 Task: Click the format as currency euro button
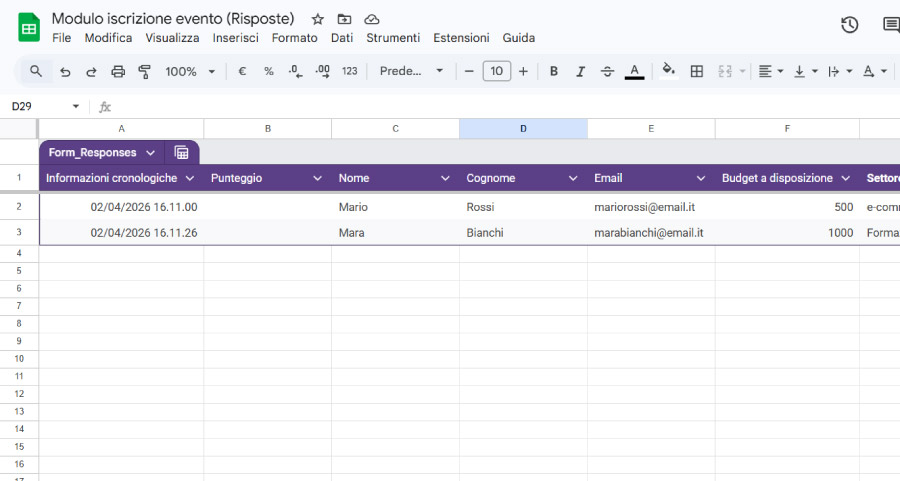point(241,71)
